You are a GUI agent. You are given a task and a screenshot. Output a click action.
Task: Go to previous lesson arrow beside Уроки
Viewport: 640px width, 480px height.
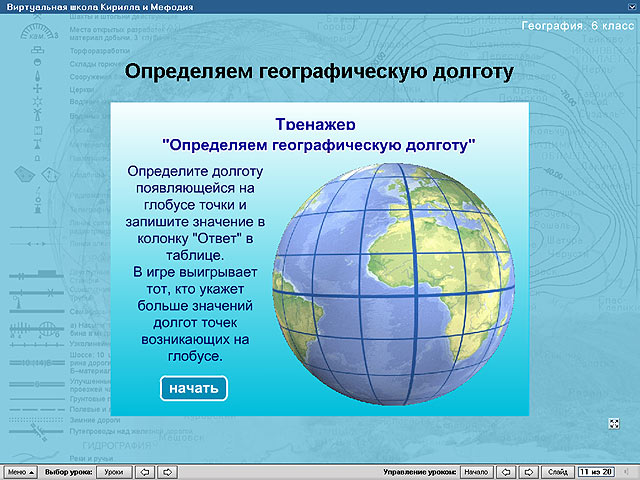(145, 471)
